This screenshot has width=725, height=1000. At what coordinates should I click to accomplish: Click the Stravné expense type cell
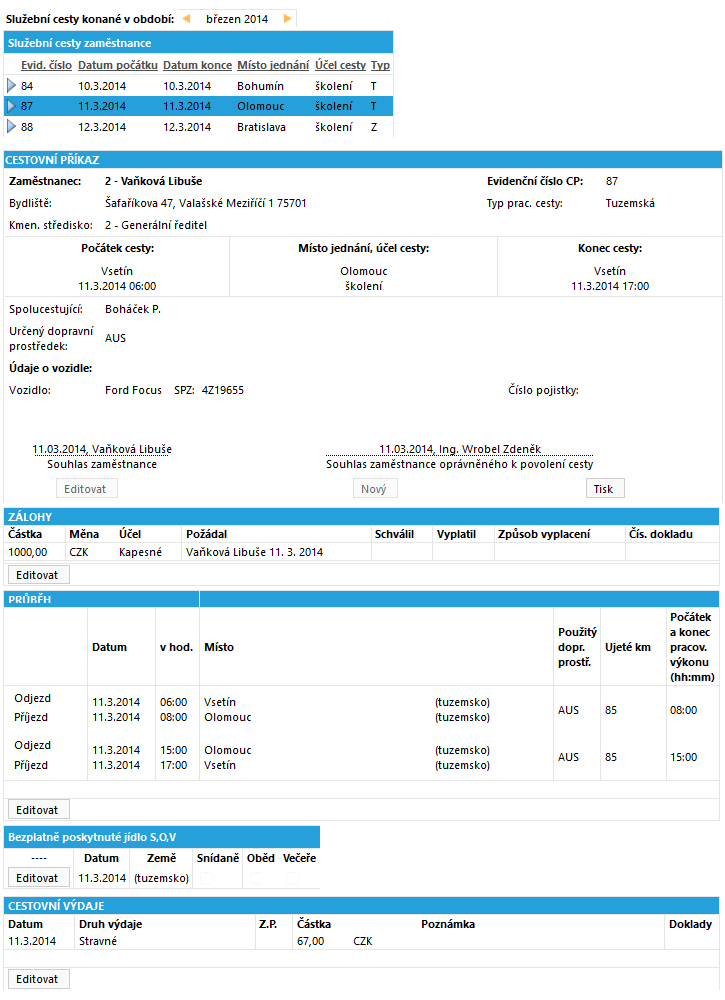(x=98, y=941)
